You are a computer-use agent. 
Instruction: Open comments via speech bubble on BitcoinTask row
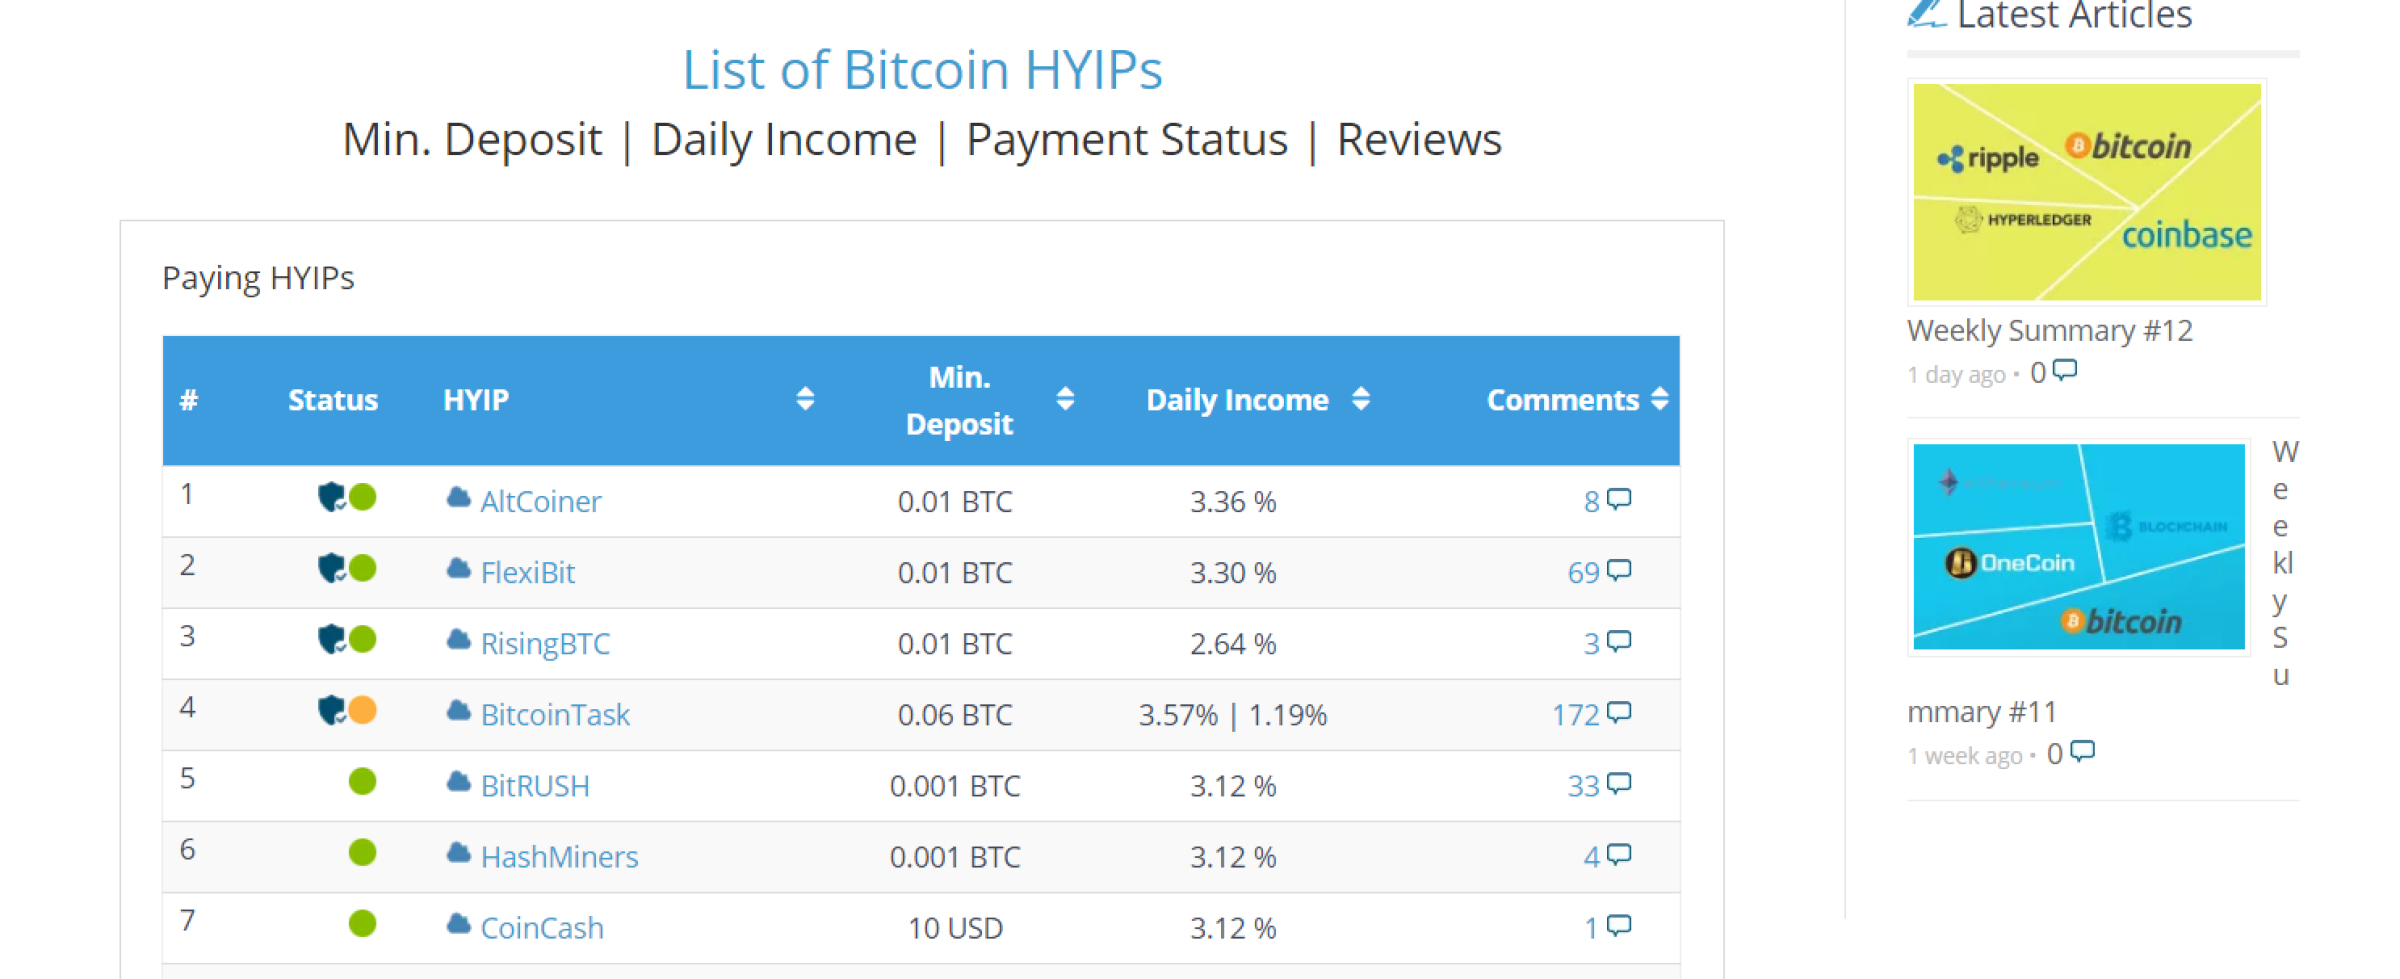coord(1616,711)
